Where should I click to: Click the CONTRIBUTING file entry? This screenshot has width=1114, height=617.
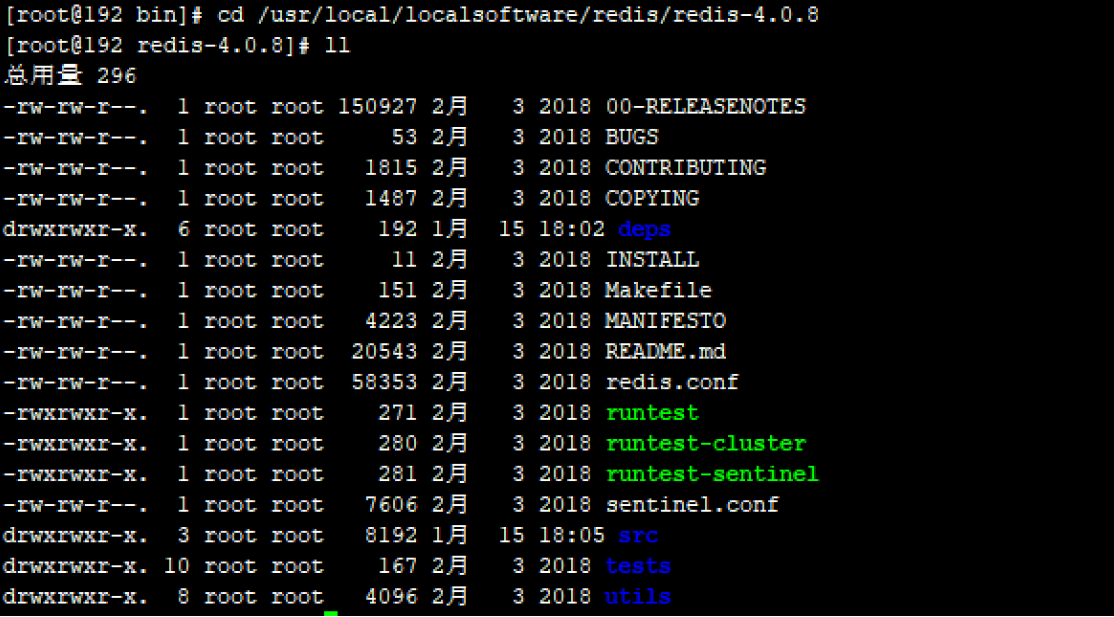(x=686, y=168)
